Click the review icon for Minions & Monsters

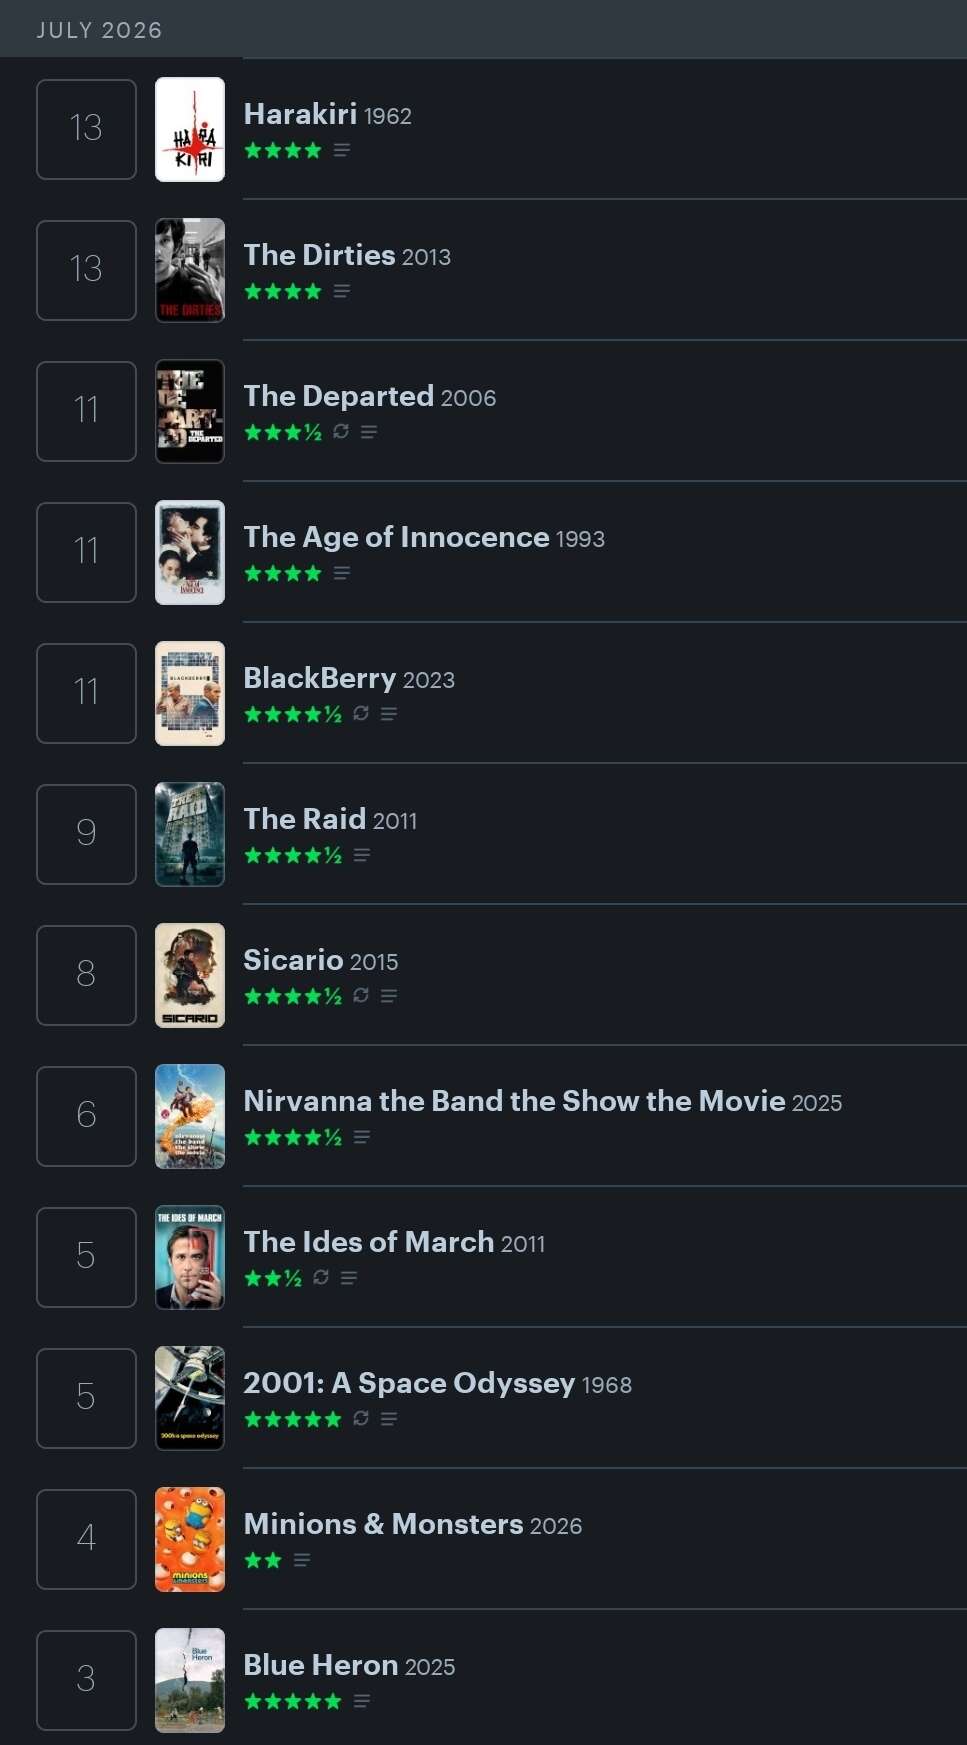coord(302,1560)
